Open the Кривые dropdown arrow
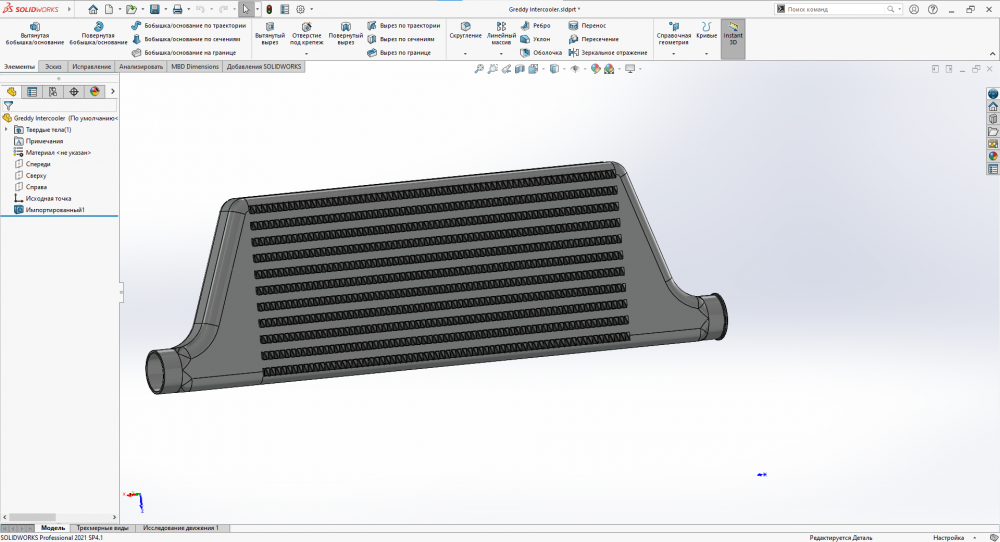Screen dimensions: 1000x542 click(x=707, y=53)
